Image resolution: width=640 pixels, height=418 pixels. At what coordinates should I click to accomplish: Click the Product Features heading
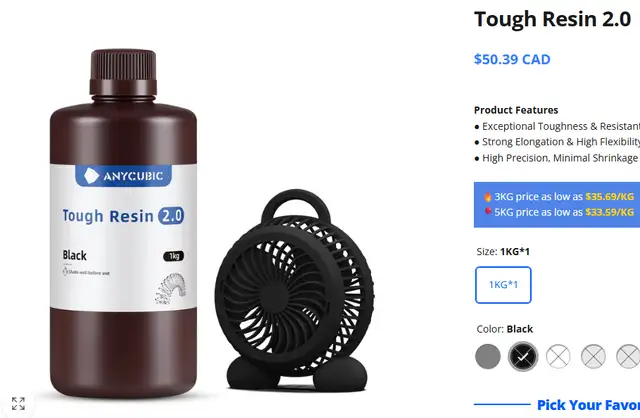click(x=516, y=110)
